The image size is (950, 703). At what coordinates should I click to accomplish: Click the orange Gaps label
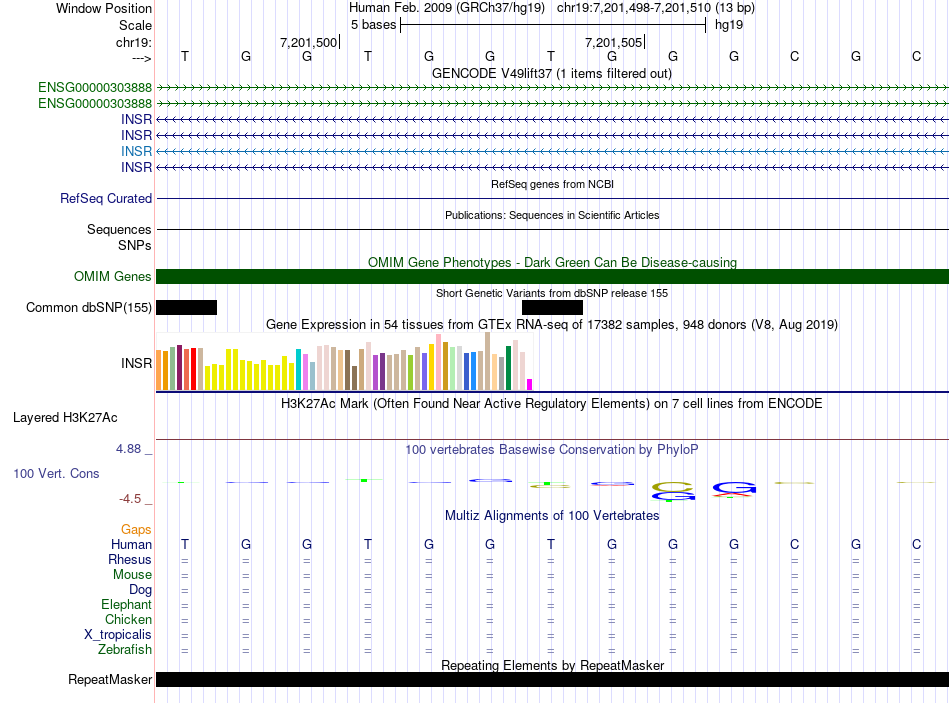click(136, 529)
